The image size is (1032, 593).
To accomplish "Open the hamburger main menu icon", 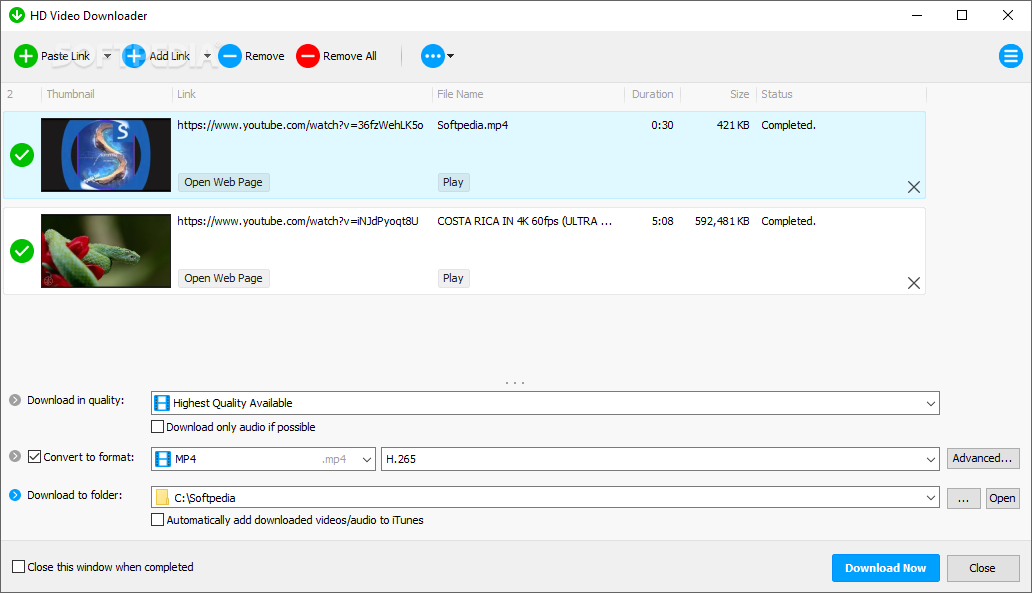I will point(1010,56).
